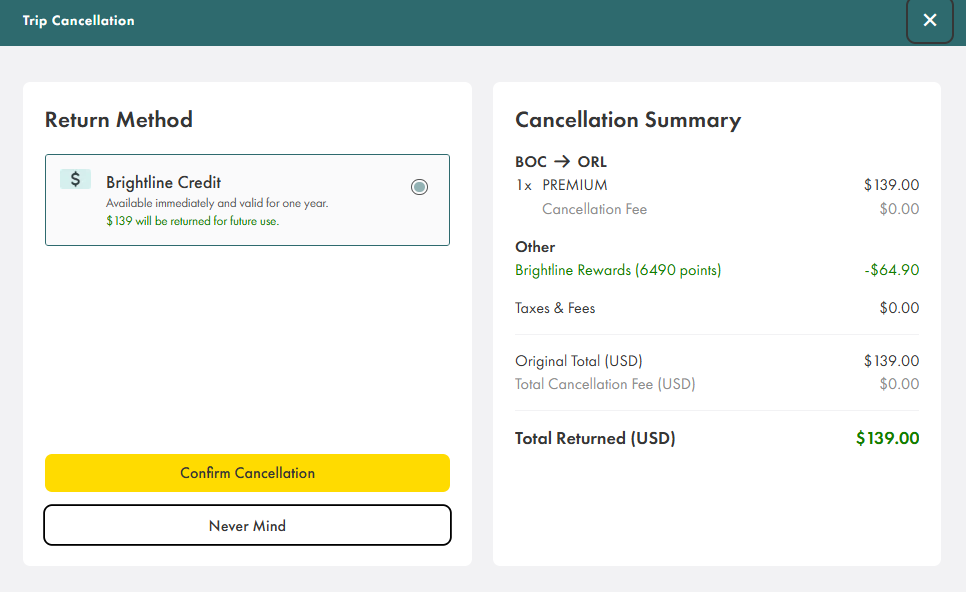This screenshot has height=592, width=966.
Task: Click the Total Cancellation Fee (USD) label
Action: (x=604, y=384)
